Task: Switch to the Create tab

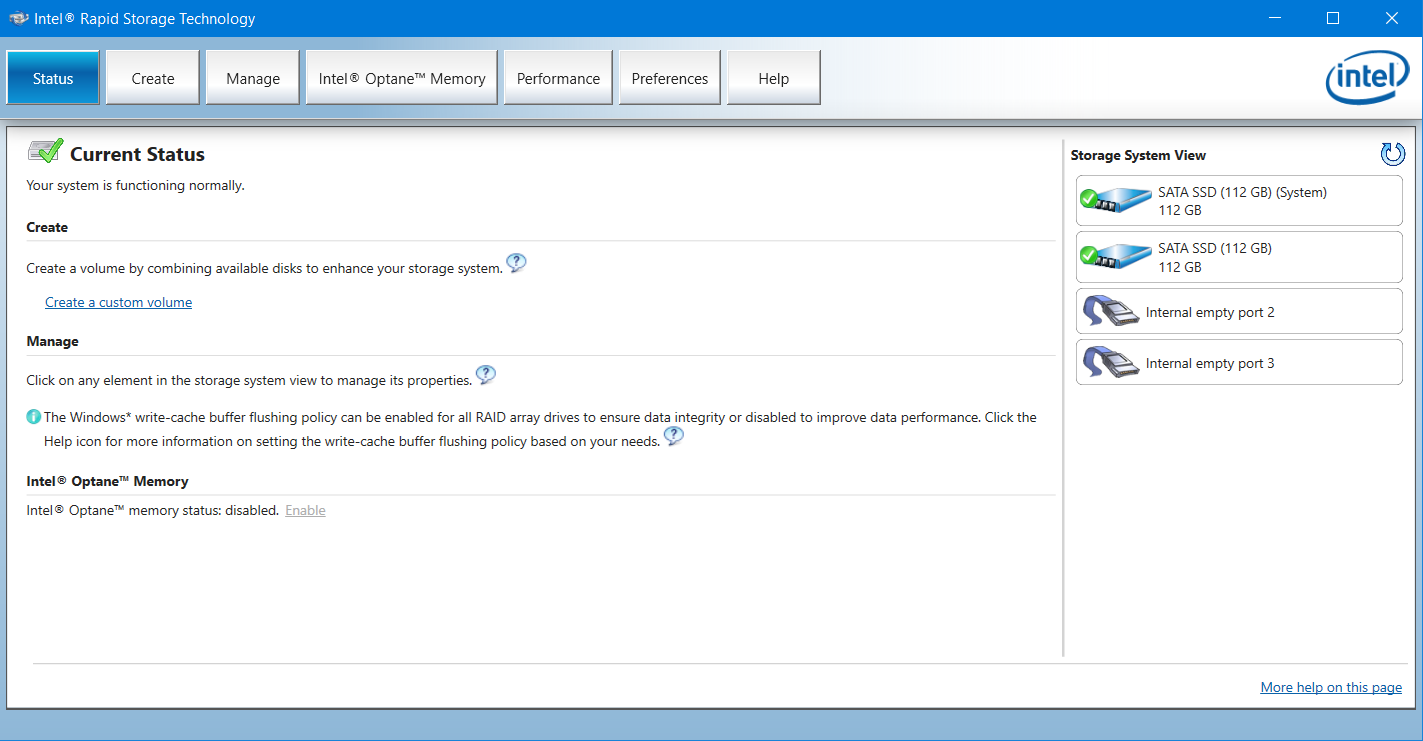Action: pos(153,78)
